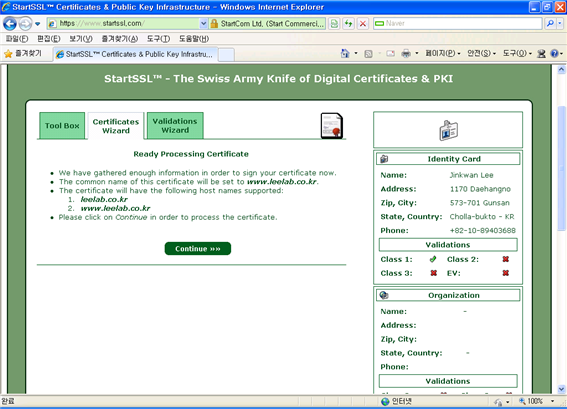Click the browser Back arrow button
The height and width of the screenshot is (409, 567).
tap(10, 24)
